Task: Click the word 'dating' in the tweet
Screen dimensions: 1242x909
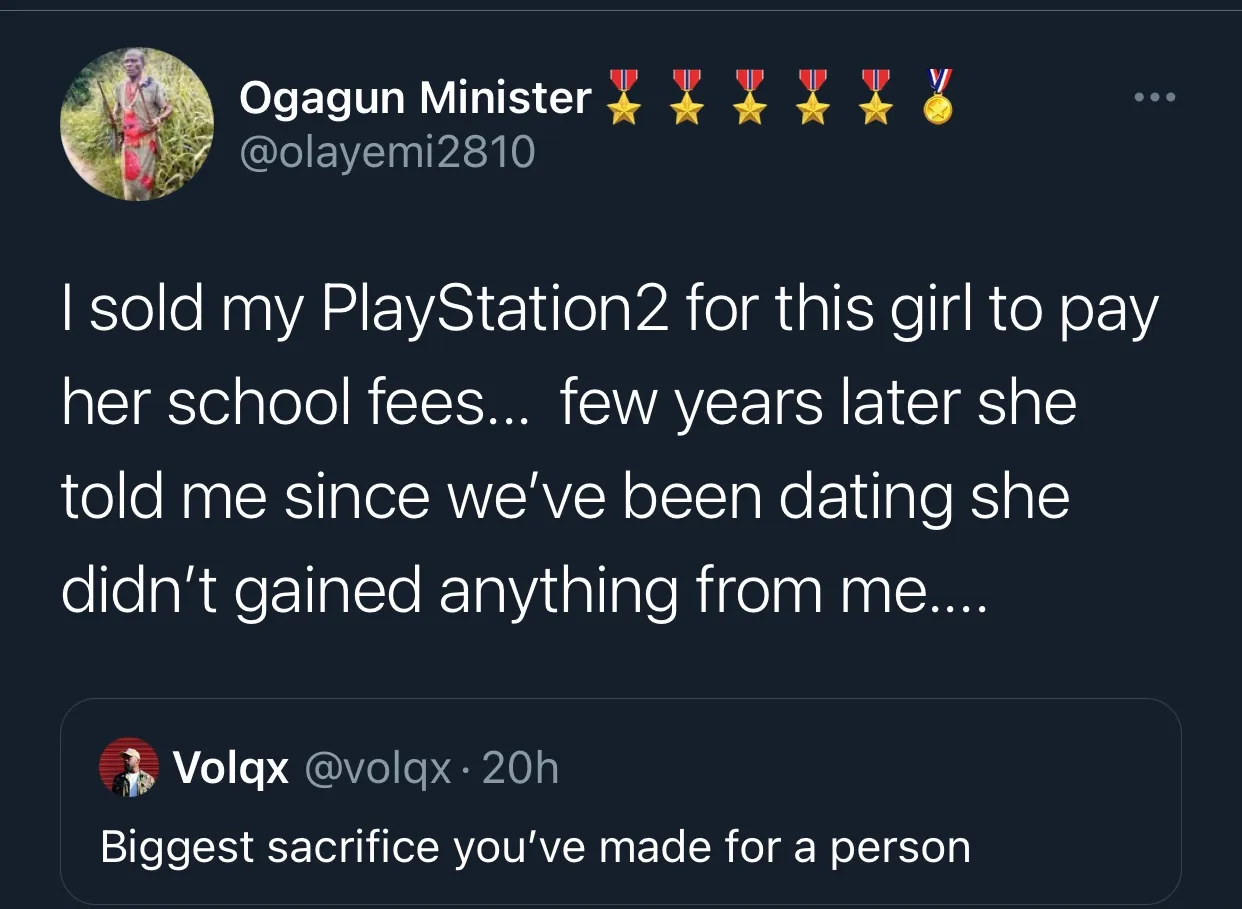Action: tap(864, 498)
